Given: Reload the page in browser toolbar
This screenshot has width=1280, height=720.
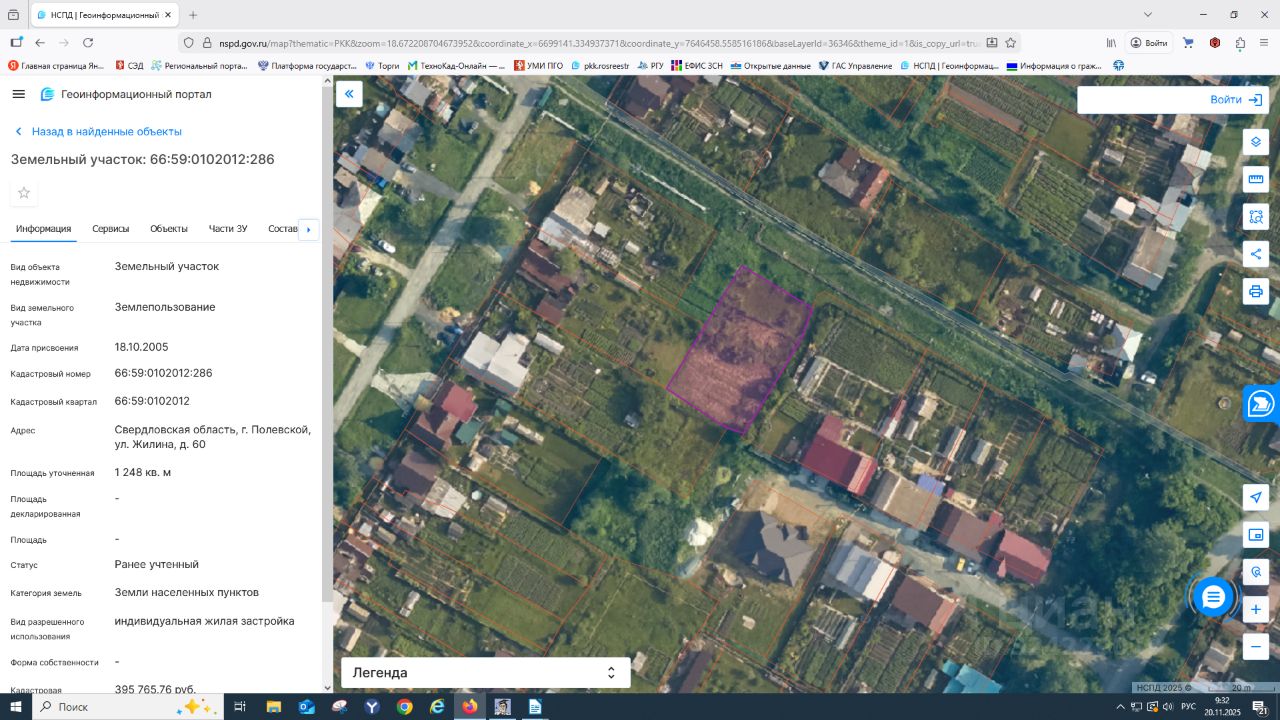Looking at the screenshot, I should [88, 43].
